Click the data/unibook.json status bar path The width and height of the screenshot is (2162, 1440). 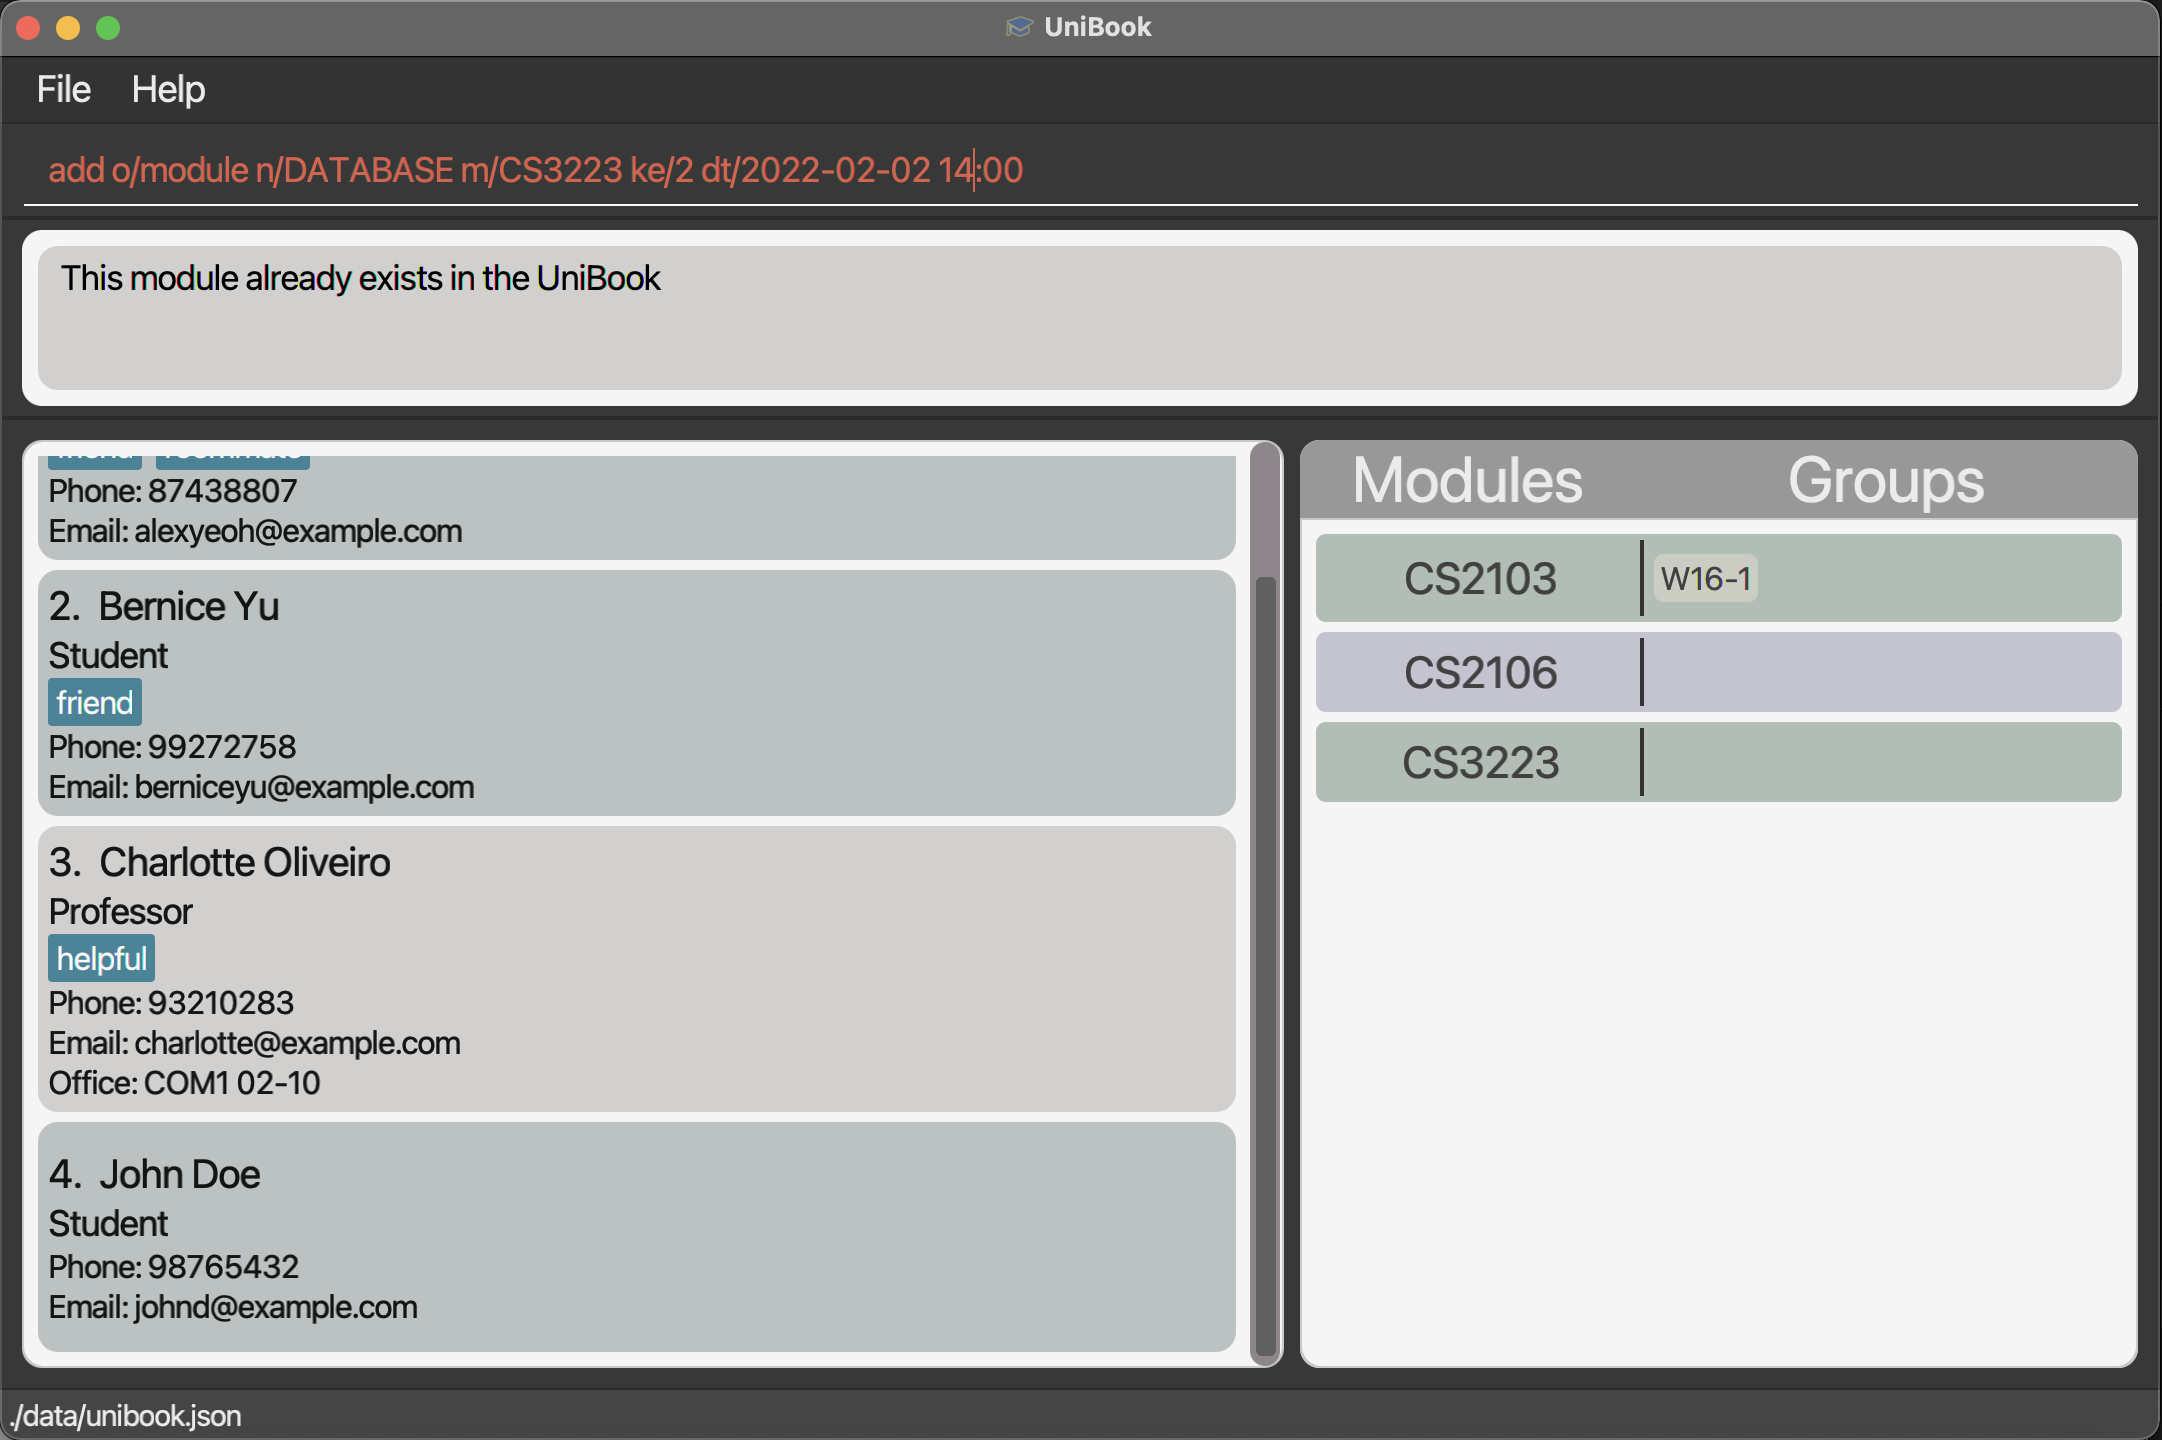pos(127,1416)
